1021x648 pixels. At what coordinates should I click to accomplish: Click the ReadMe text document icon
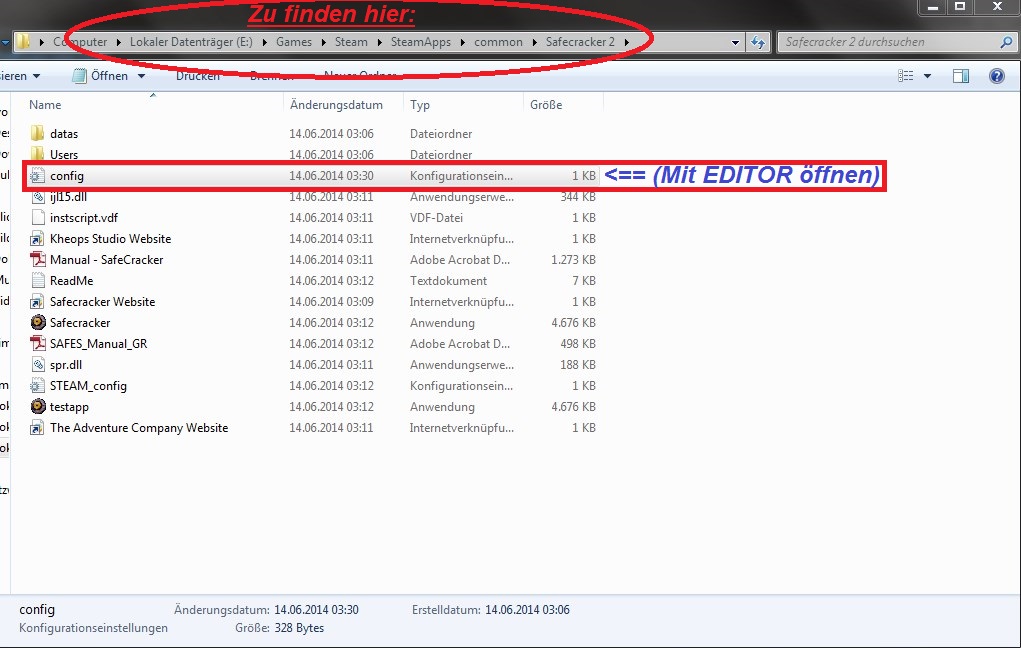38,281
